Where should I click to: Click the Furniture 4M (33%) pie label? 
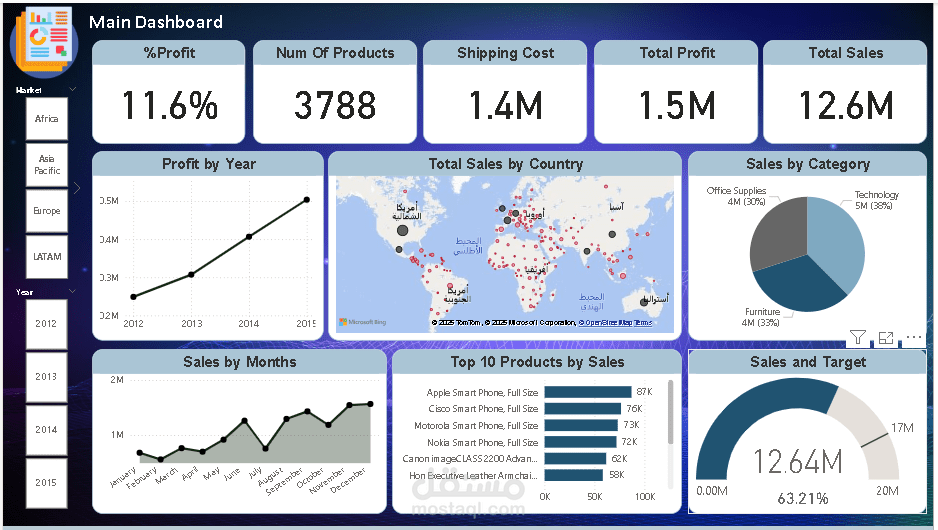(x=762, y=317)
